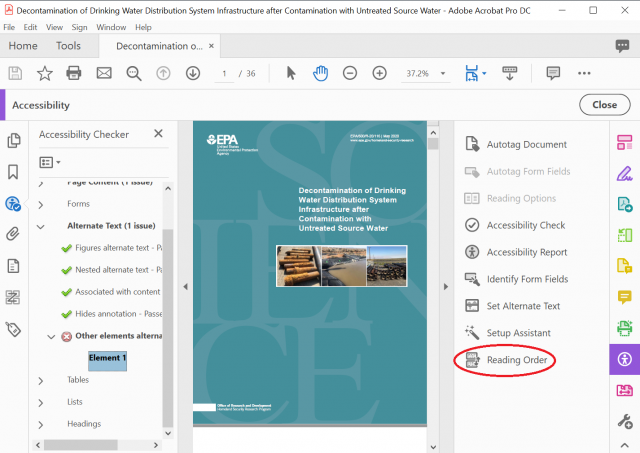Image resolution: width=640 pixels, height=453 pixels.
Task: Click the Zoom in plus icon
Action: pos(379,73)
